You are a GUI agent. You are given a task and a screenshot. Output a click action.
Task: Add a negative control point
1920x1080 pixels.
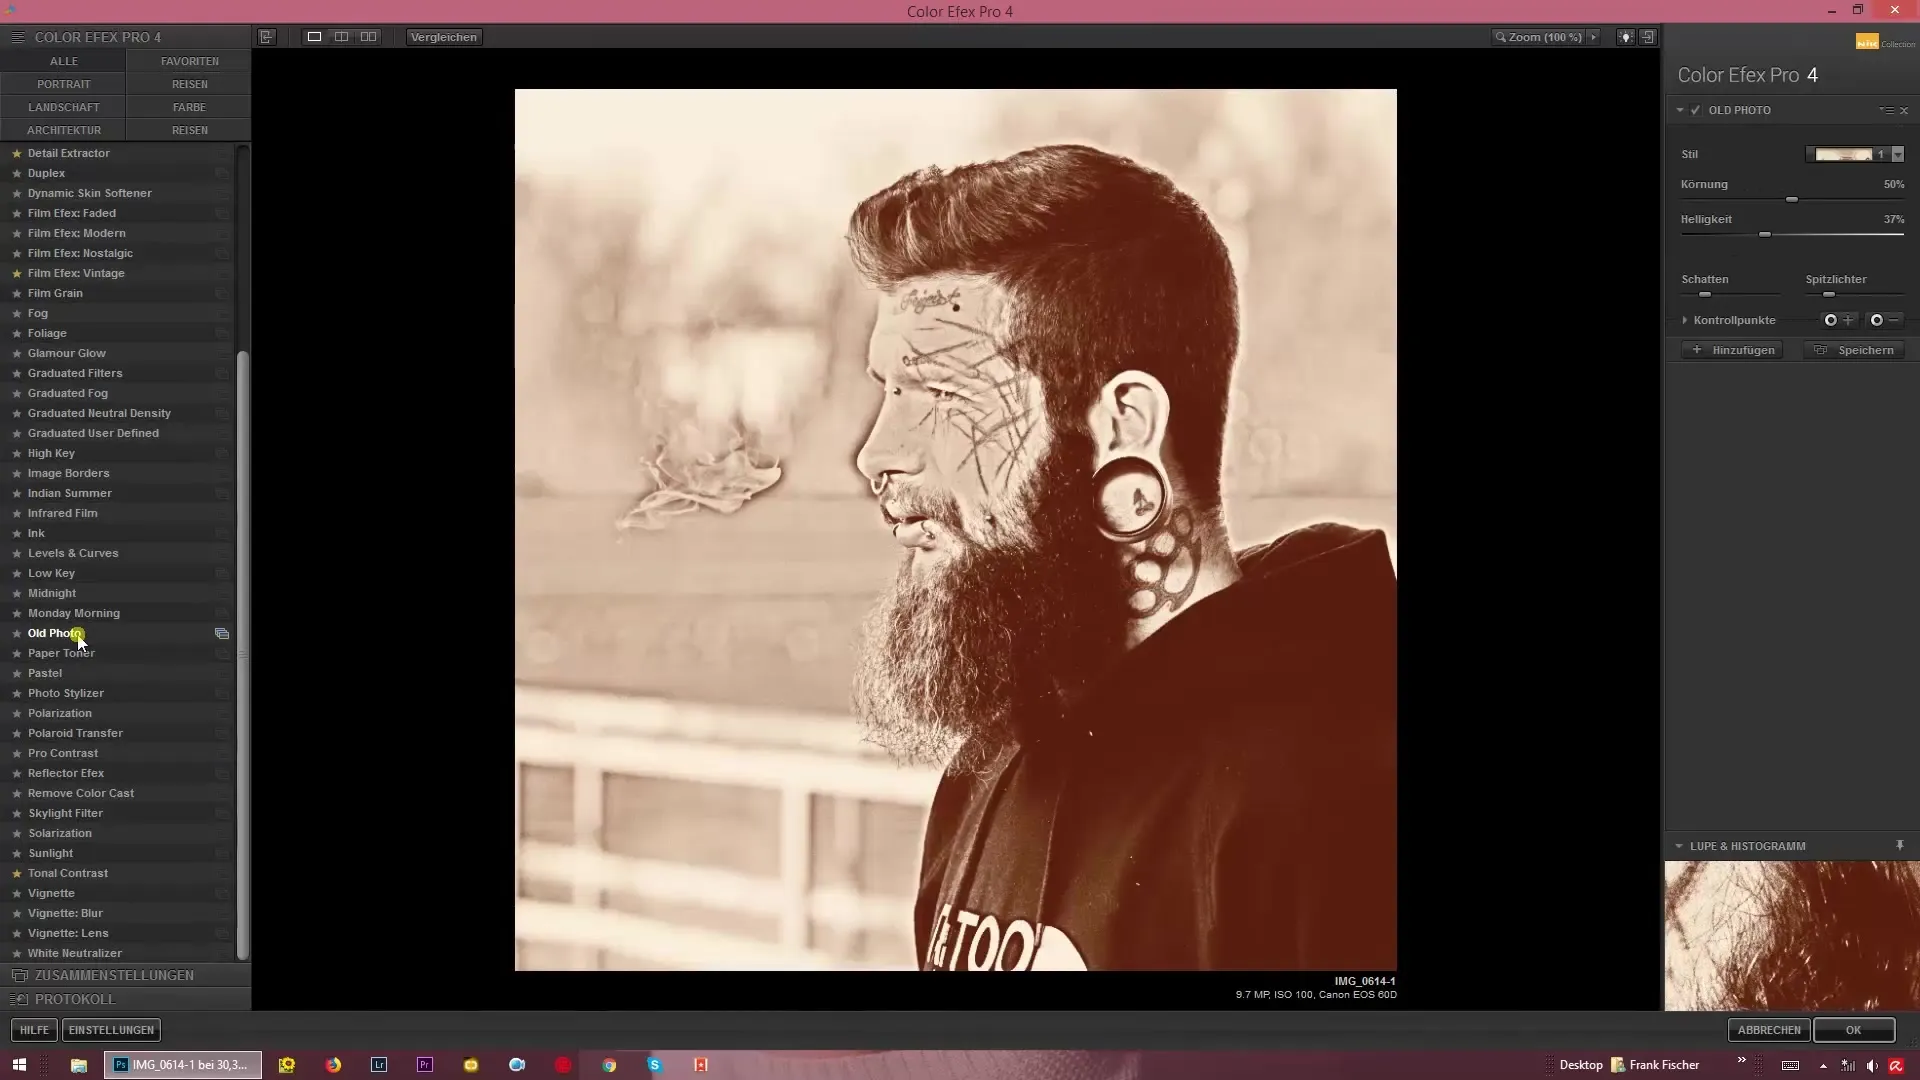(x=1884, y=320)
